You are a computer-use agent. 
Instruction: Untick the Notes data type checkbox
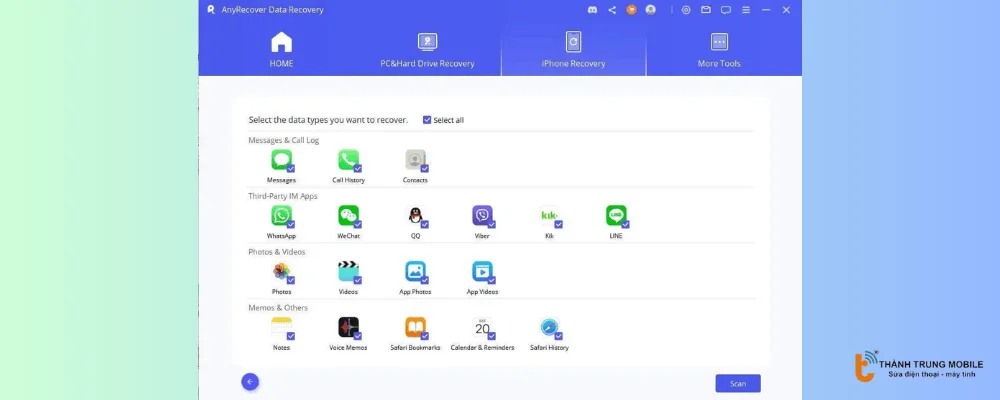point(290,337)
